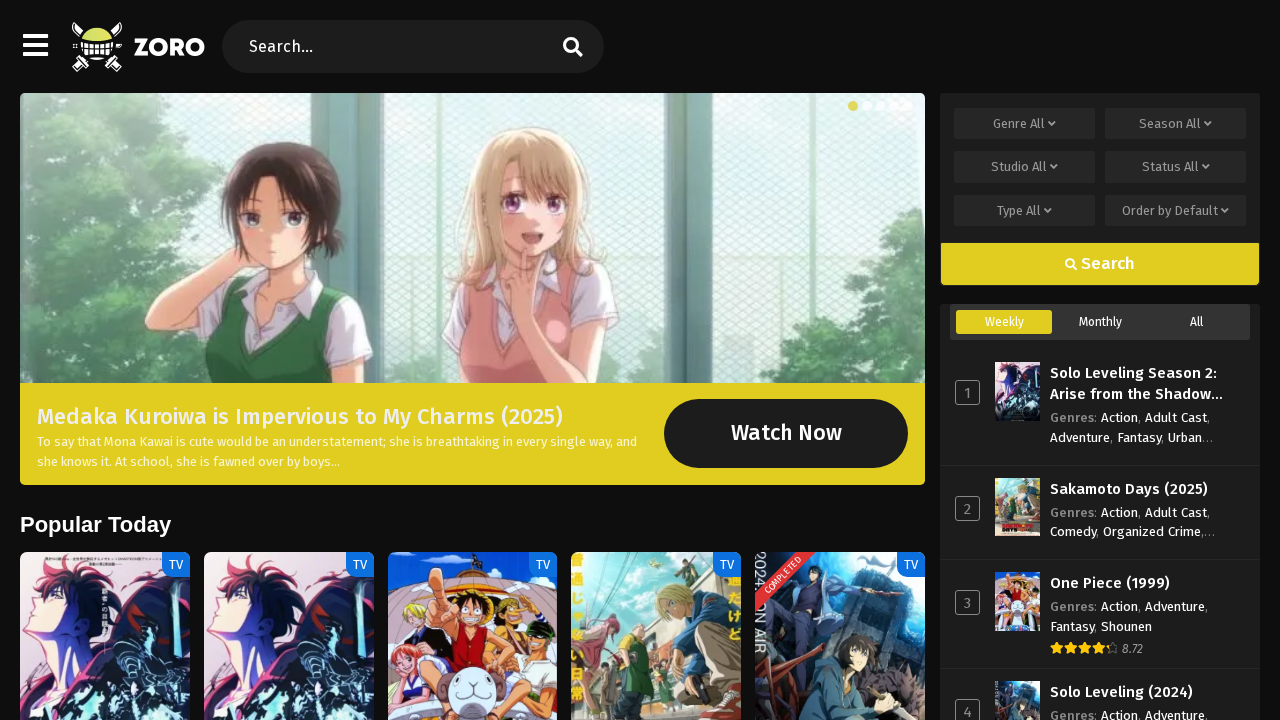
Task: Click the rank 4 number badge
Action: click(967, 711)
